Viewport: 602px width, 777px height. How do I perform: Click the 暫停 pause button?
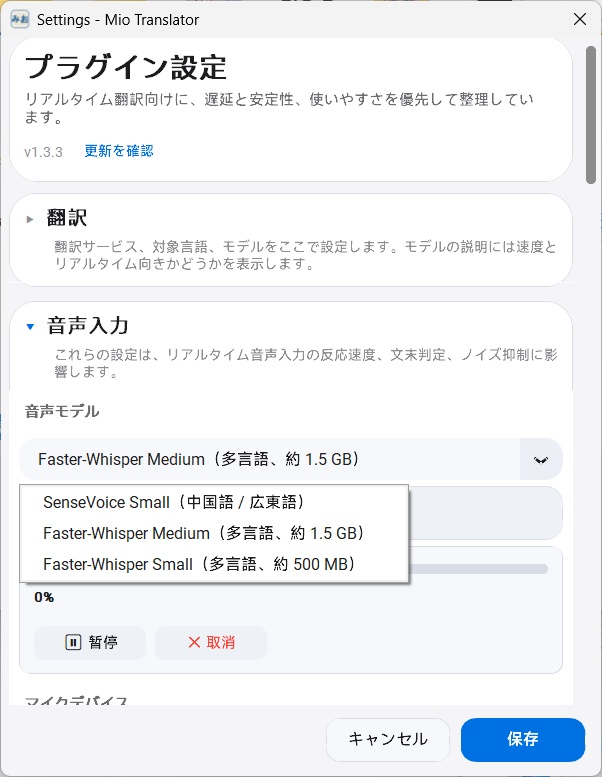pyautogui.click(x=90, y=643)
